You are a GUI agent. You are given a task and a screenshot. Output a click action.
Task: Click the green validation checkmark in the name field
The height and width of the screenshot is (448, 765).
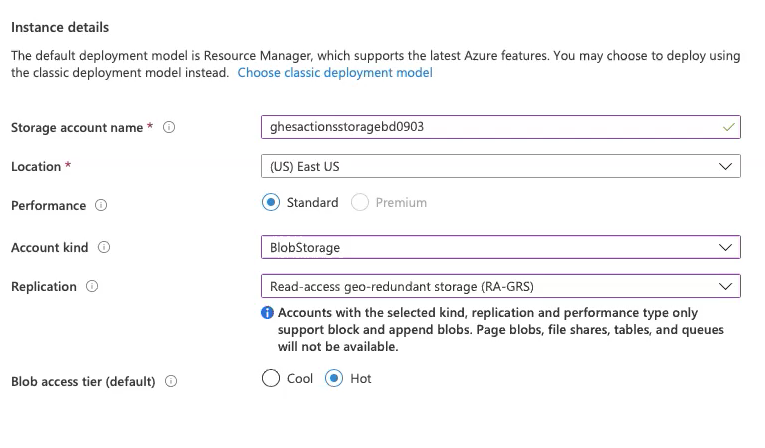point(729,128)
